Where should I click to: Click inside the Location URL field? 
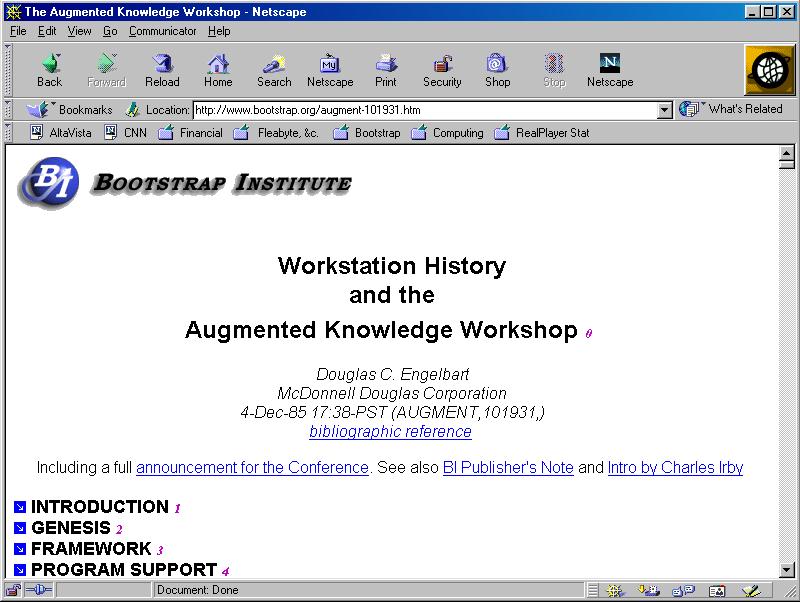[426, 110]
